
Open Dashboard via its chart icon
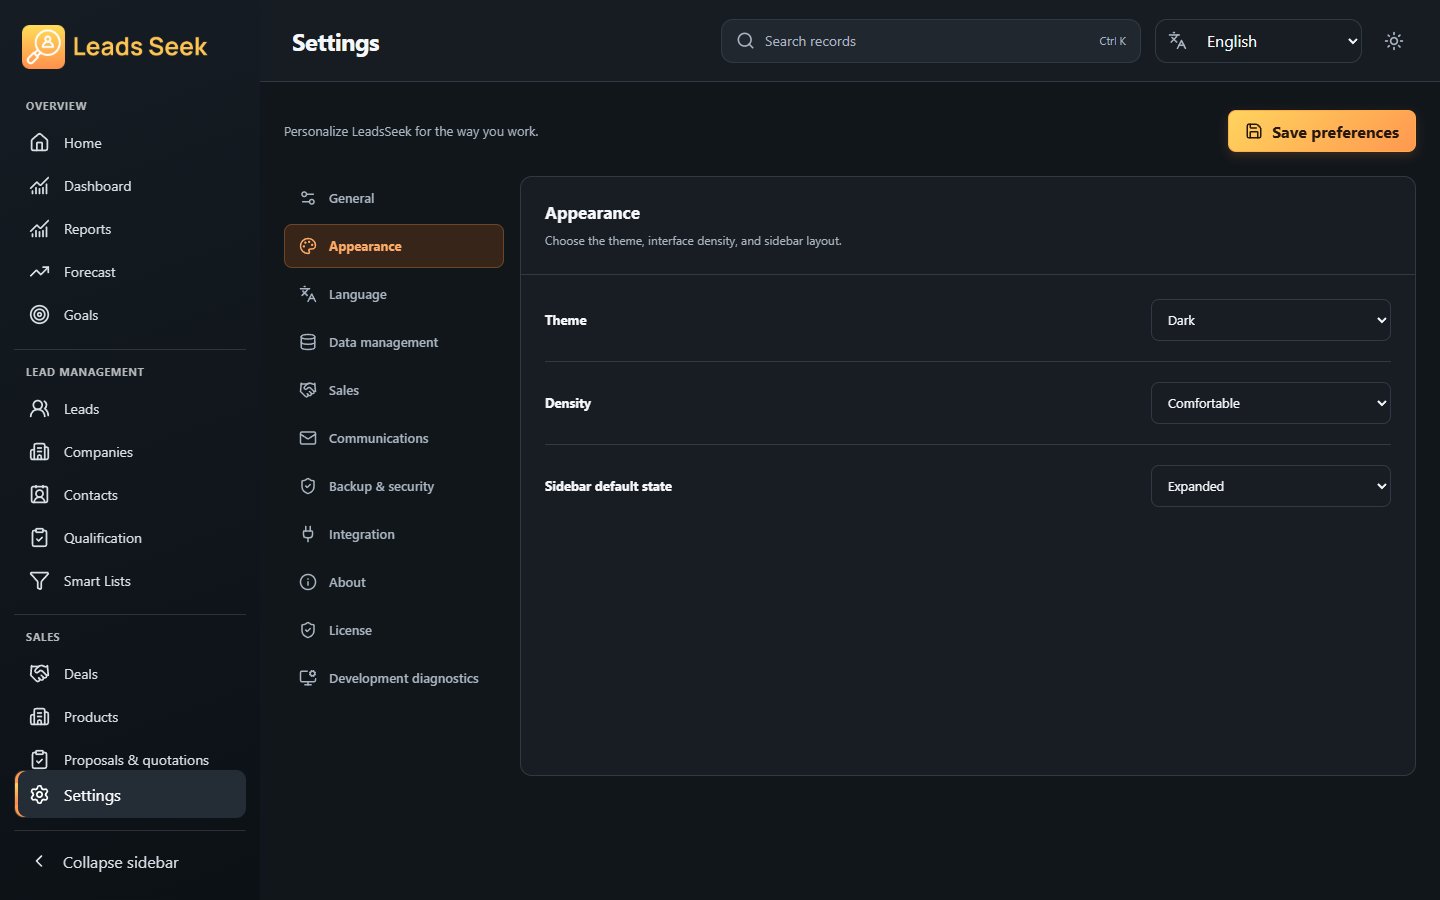(39, 186)
